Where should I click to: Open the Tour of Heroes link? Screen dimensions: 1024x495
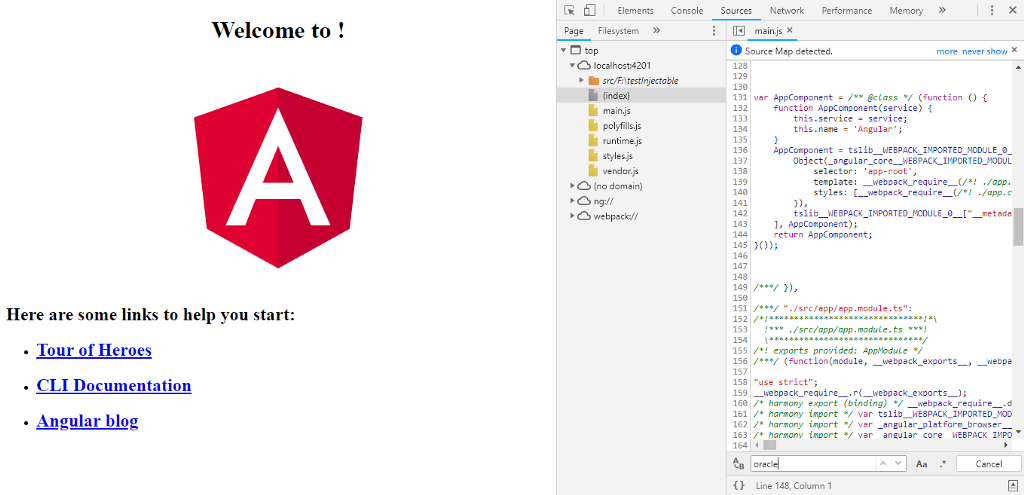[x=94, y=350]
